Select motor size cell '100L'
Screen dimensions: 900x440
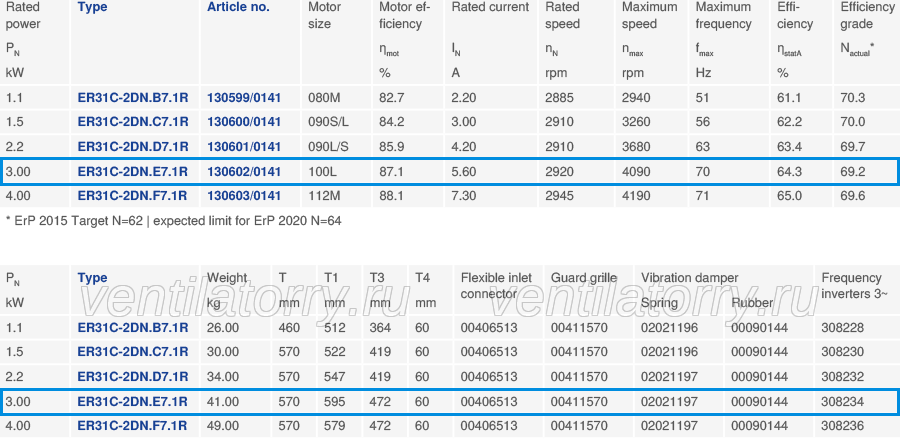(x=321, y=171)
